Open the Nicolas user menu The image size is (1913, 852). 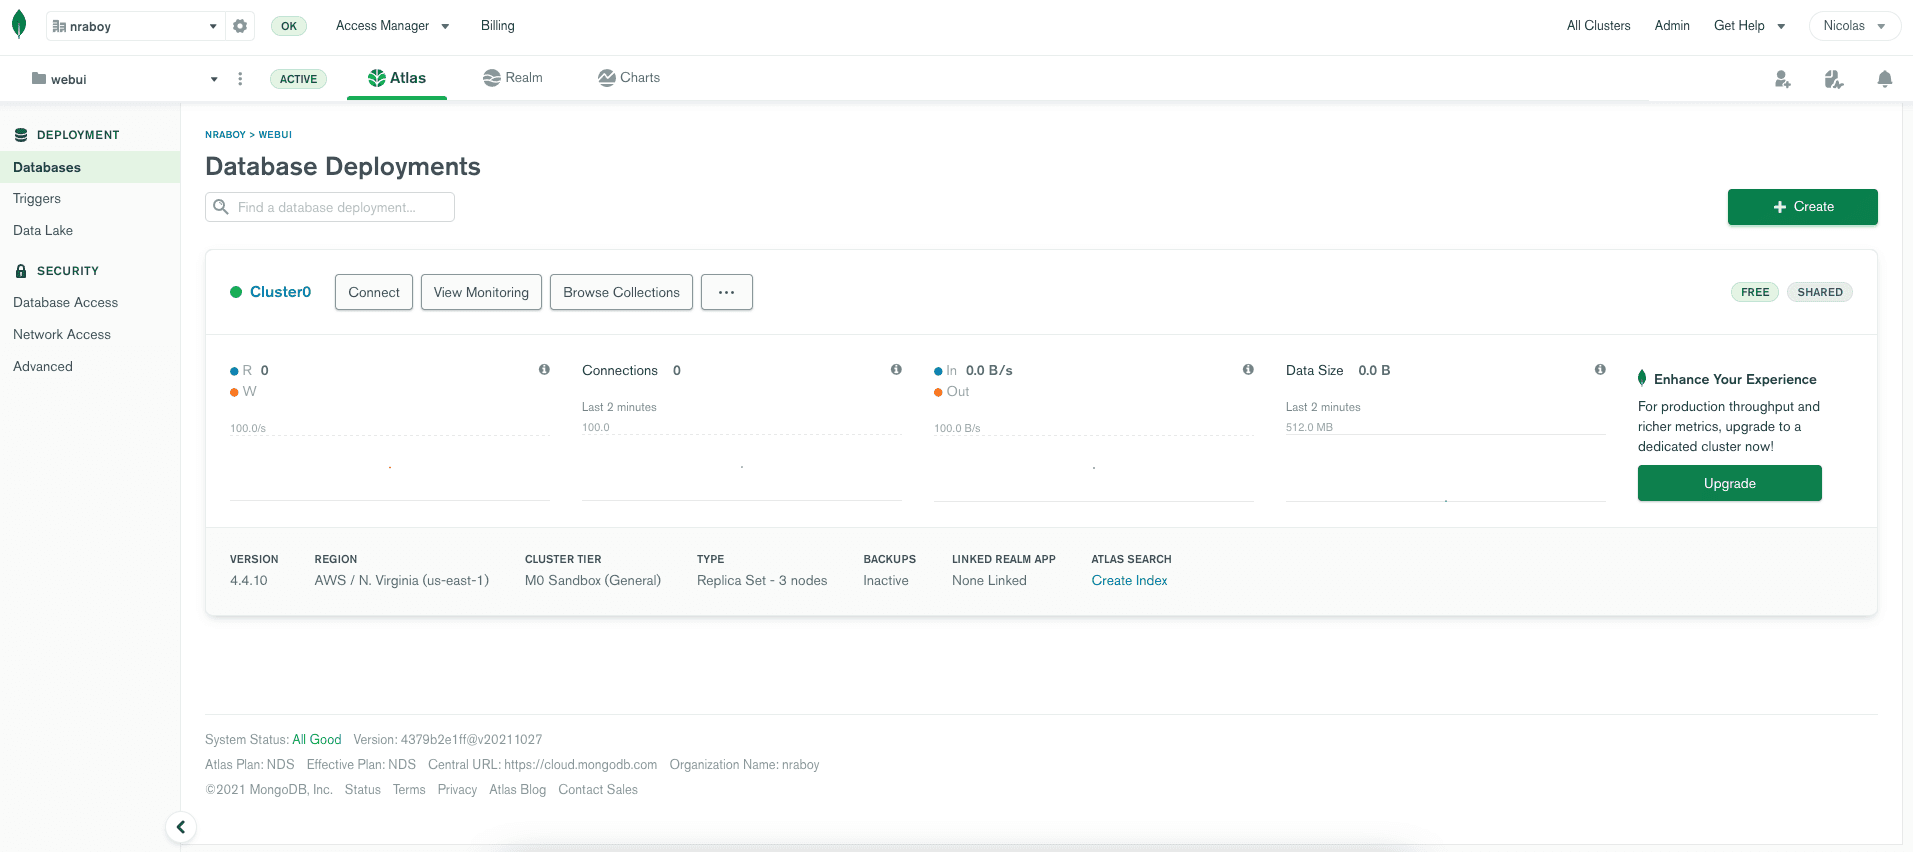(1853, 26)
